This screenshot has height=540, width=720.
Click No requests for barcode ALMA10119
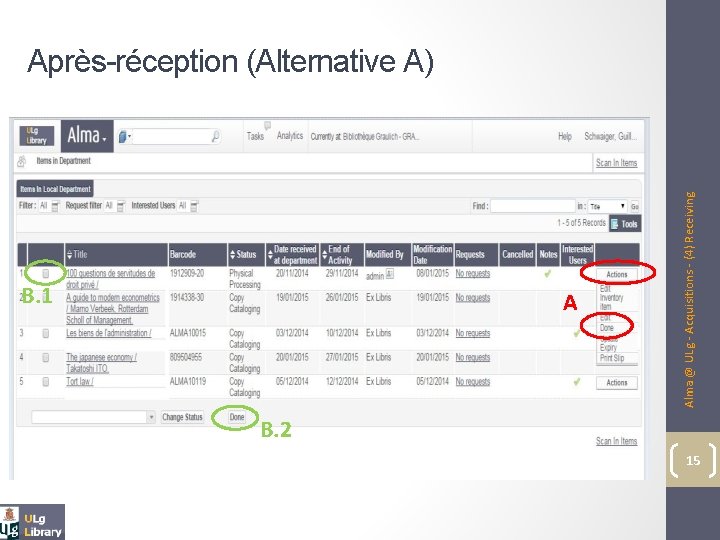point(472,382)
